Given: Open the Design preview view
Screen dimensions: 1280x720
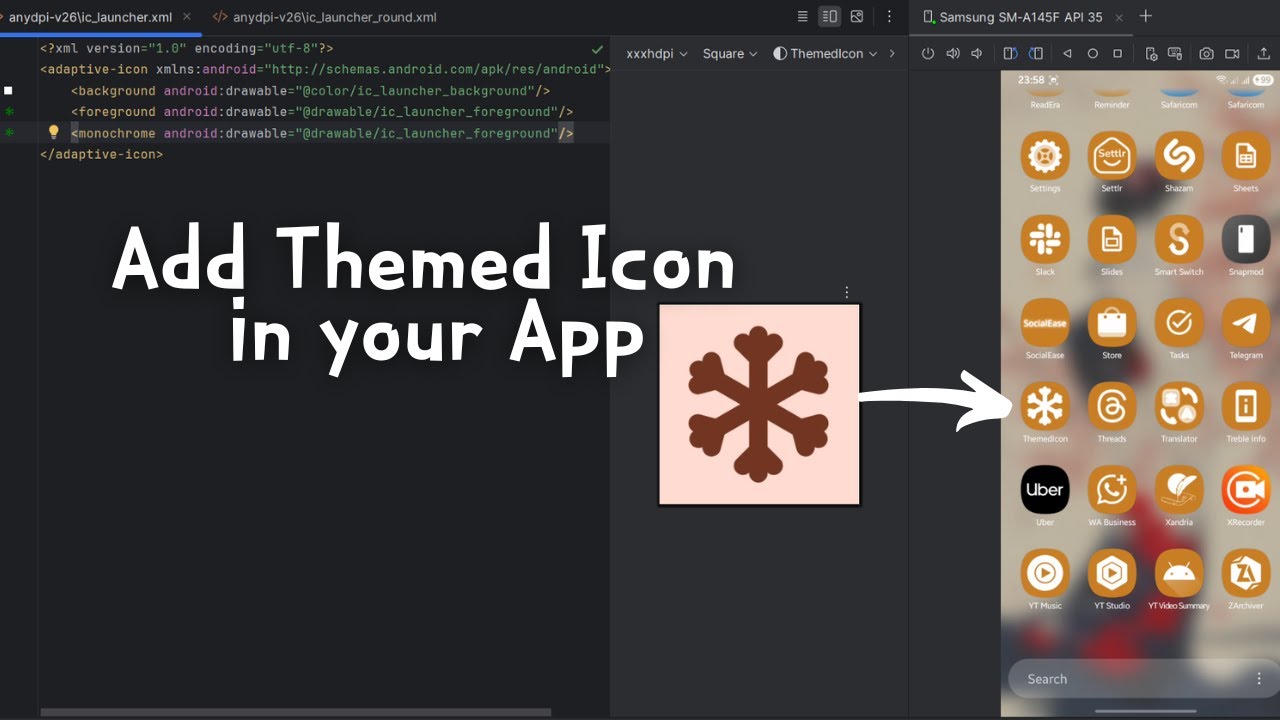Looking at the screenshot, I should click(856, 16).
